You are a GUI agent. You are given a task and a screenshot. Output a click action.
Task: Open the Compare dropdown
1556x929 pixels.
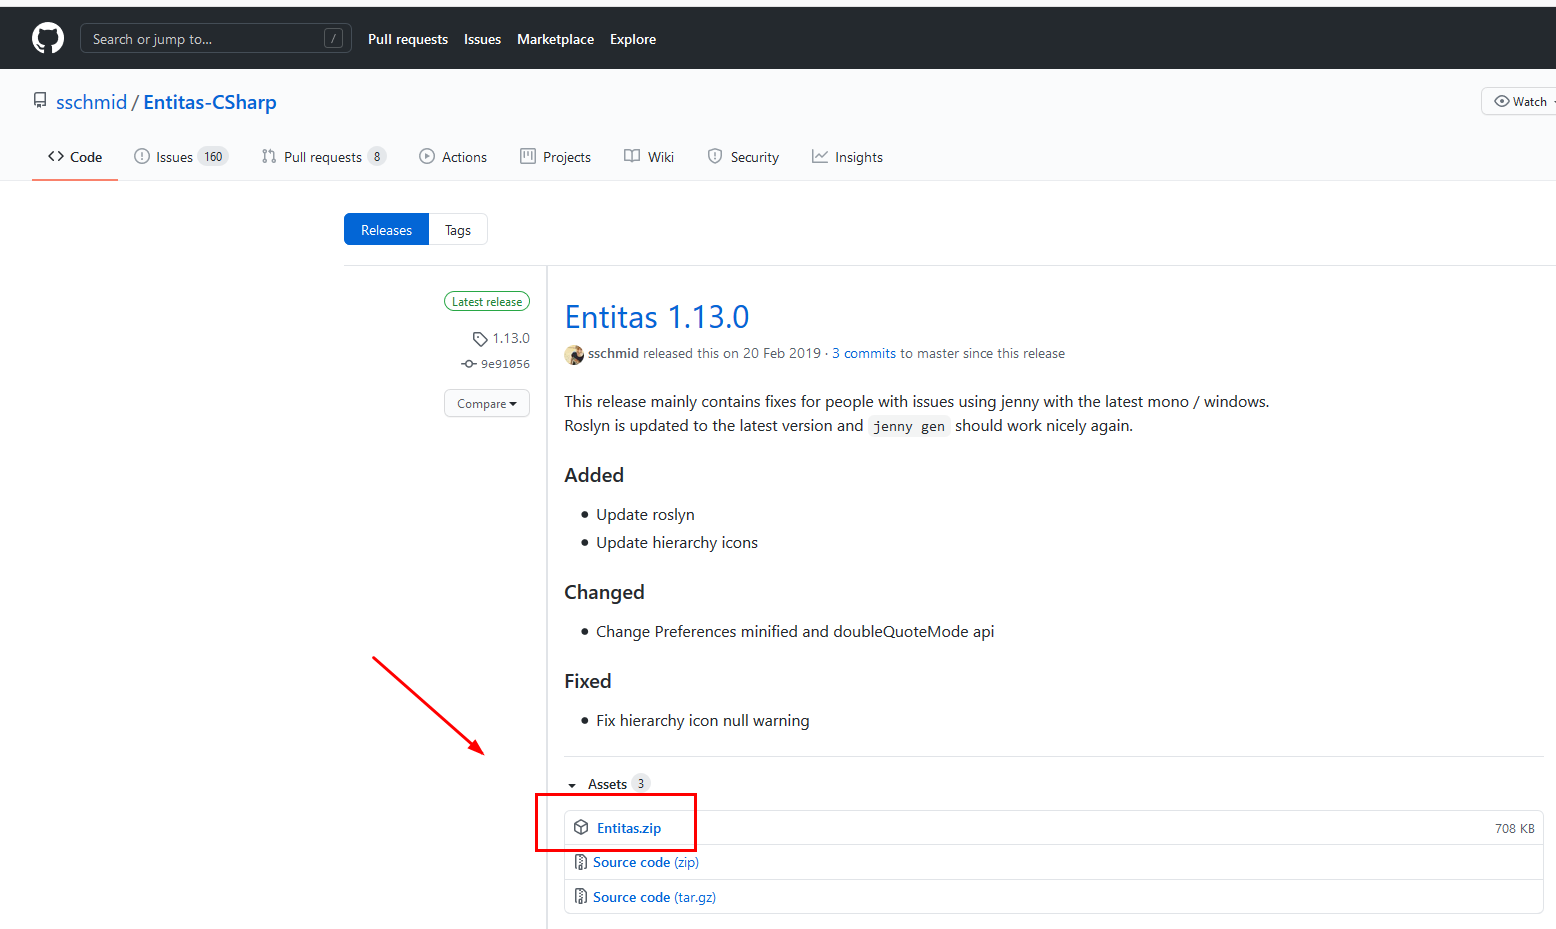coord(486,403)
